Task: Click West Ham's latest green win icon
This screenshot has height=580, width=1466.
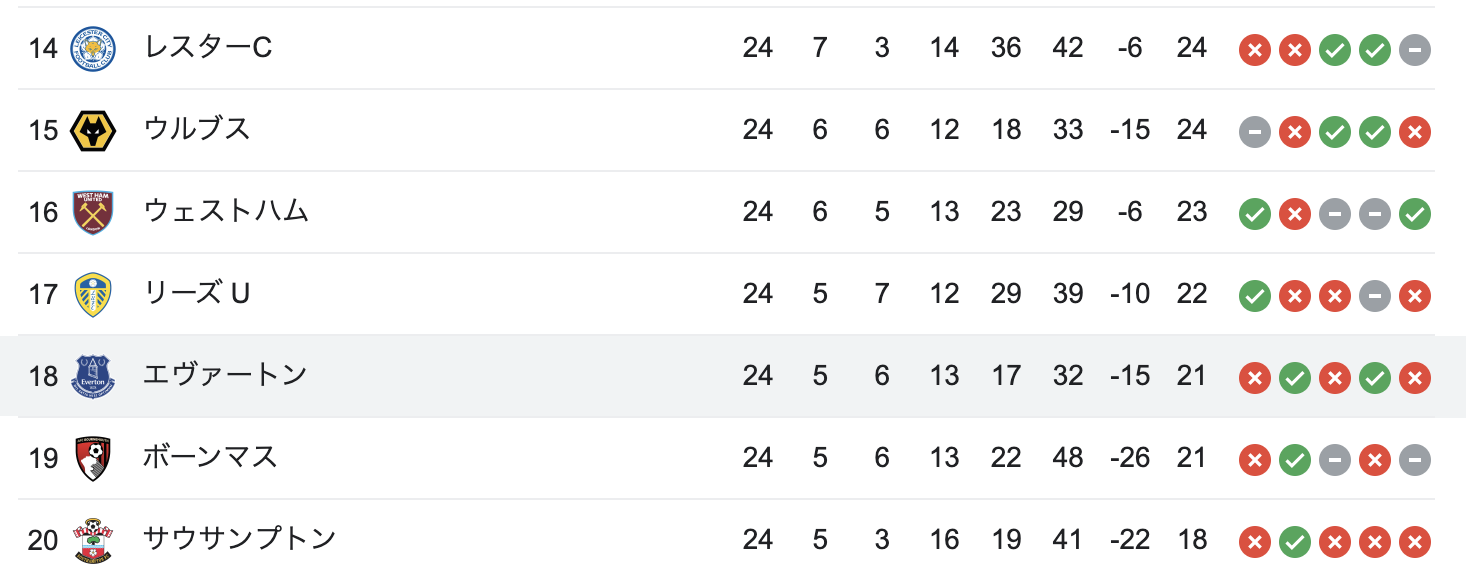Action: (x=1414, y=213)
